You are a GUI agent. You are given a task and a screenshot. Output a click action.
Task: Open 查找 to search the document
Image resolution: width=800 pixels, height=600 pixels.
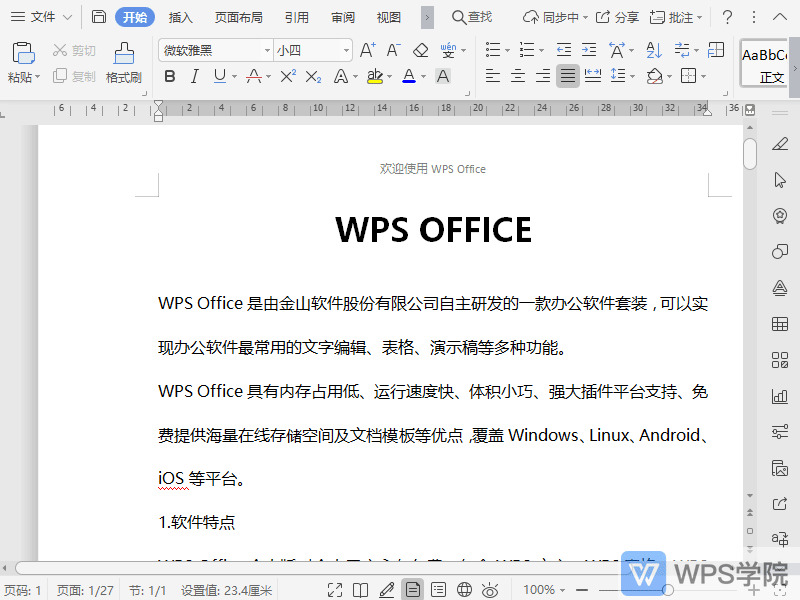[x=472, y=16]
